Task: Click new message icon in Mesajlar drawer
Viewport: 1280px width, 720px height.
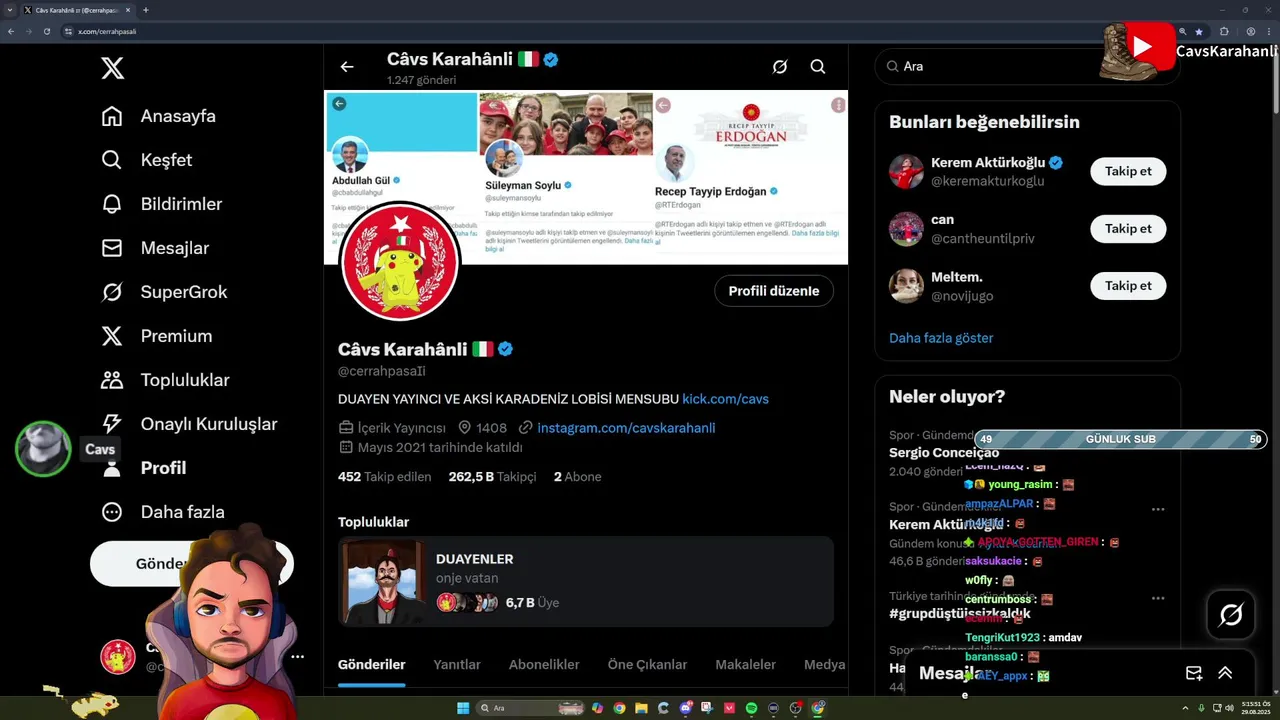Action: 1193,674
